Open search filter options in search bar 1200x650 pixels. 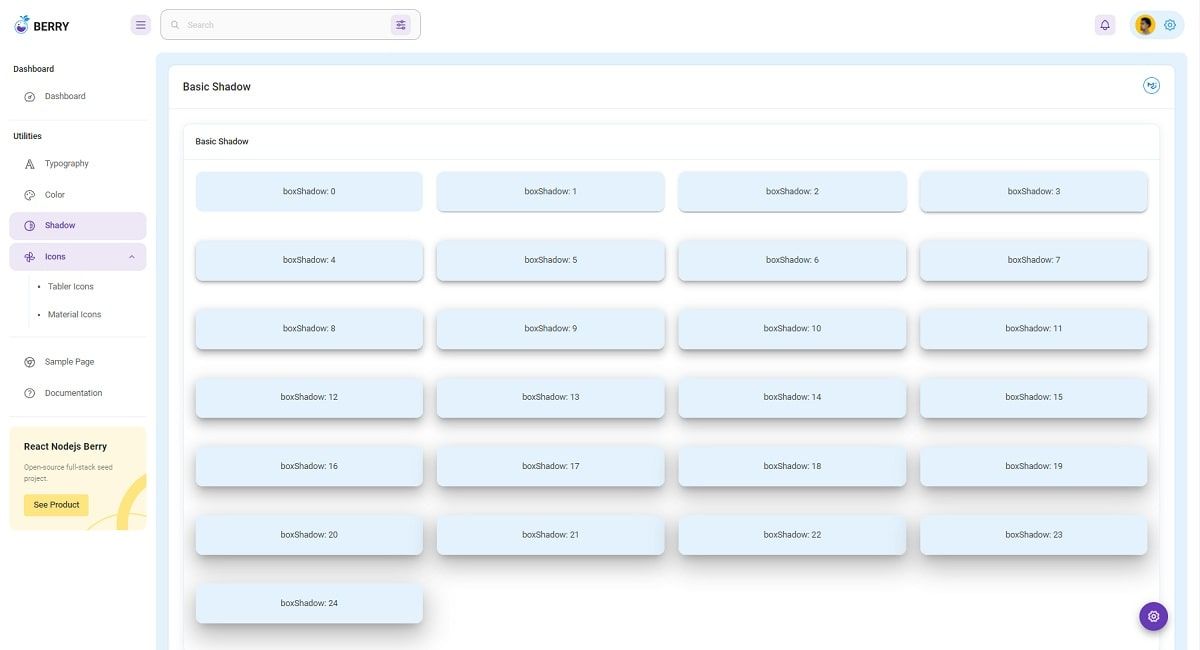tap(397, 22)
